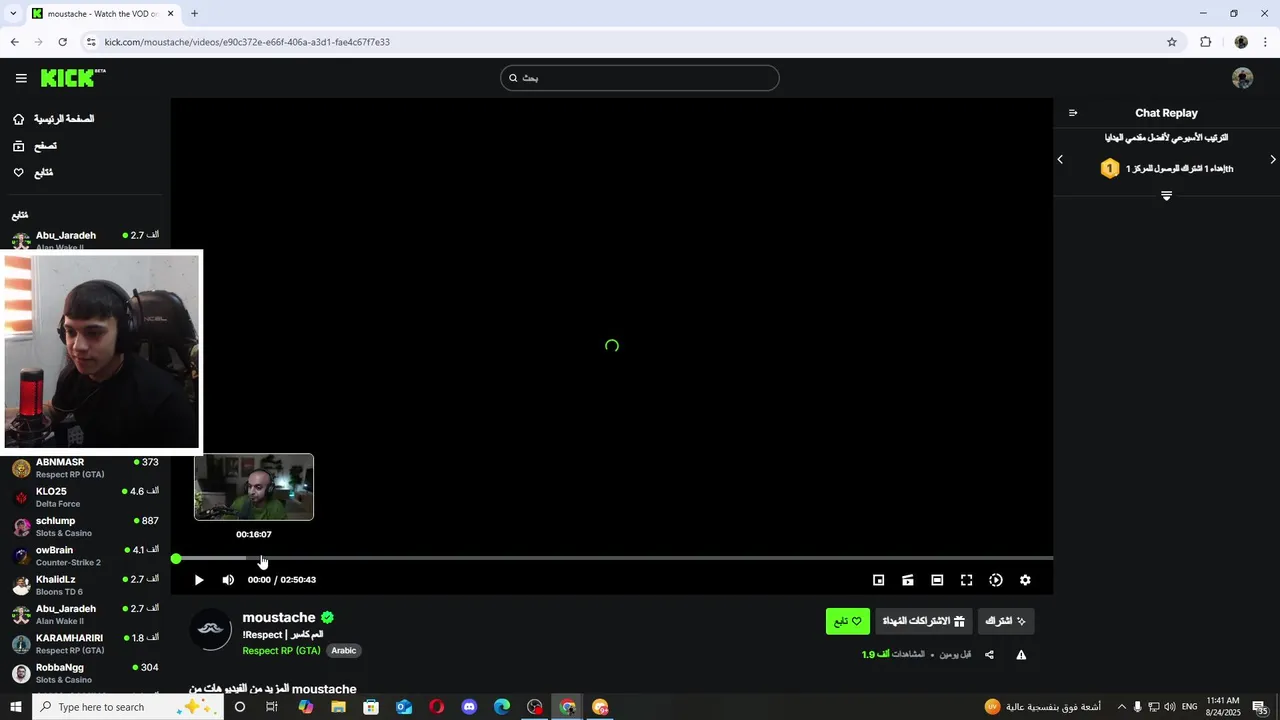Play the VOD video
This screenshot has height=720, width=1280.
click(x=199, y=580)
